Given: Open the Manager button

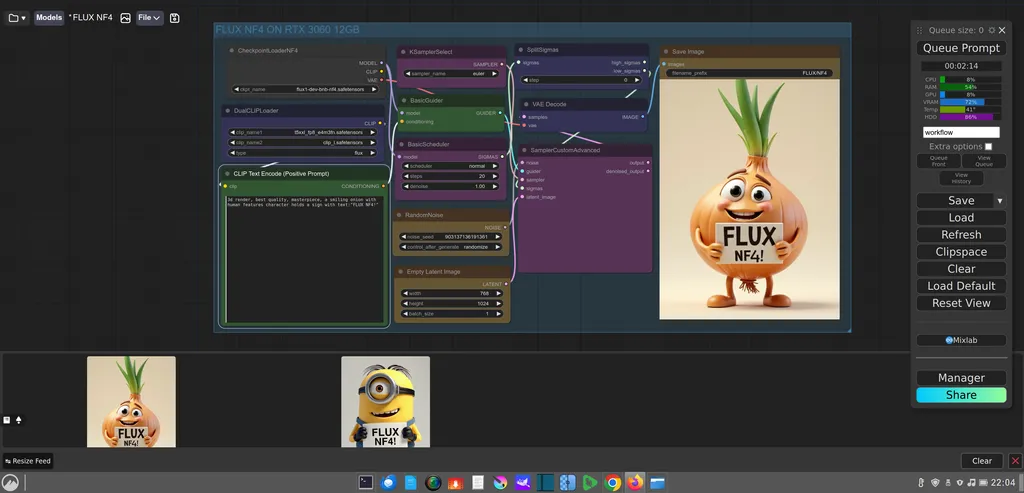Looking at the screenshot, I should [x=961, y=377].
